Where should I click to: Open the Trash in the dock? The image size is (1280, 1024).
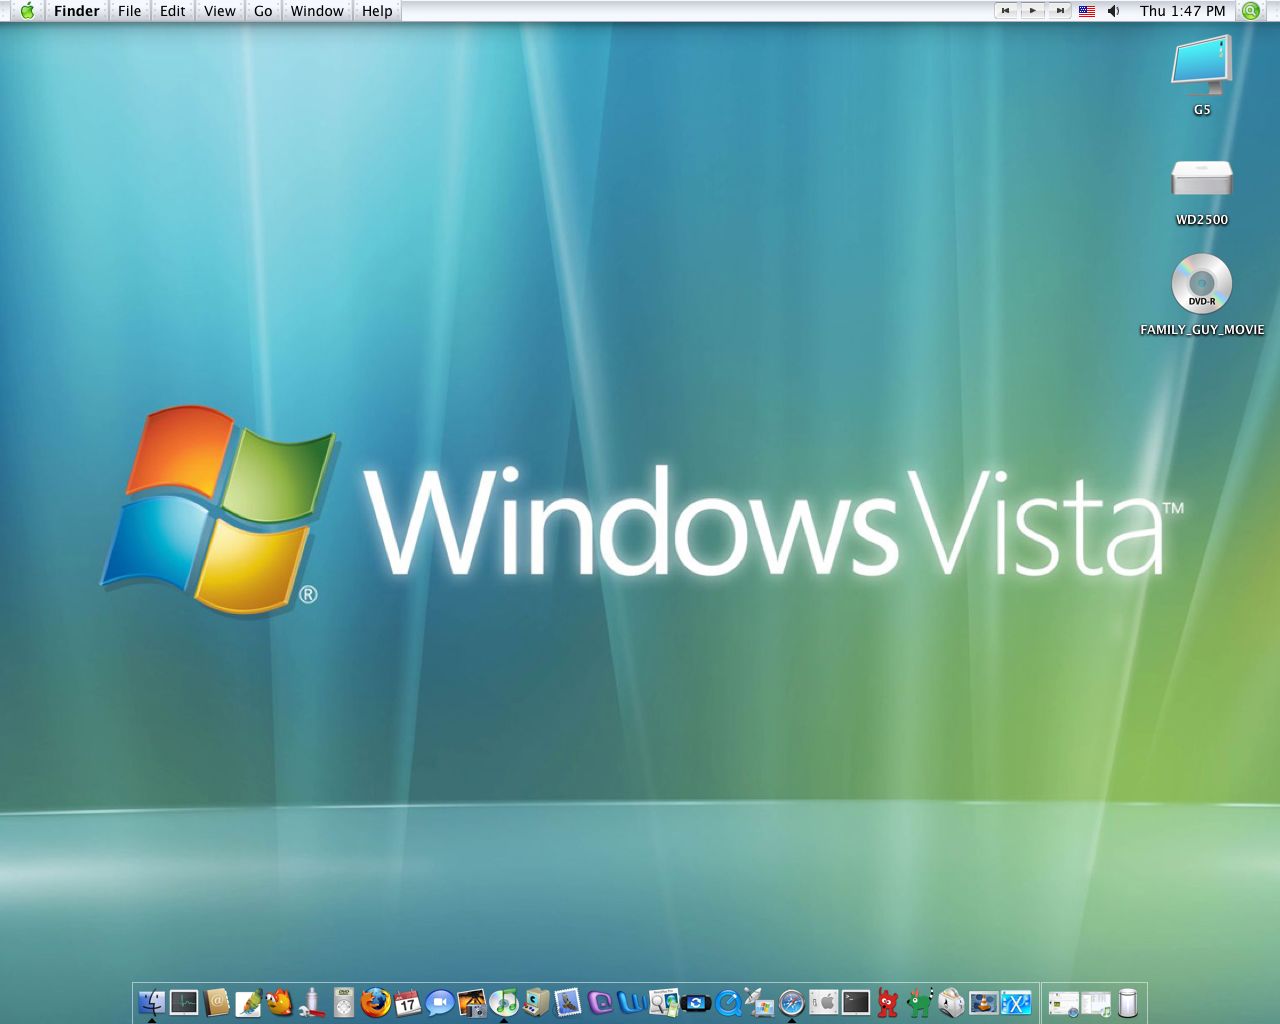pyautogui.click(x=1128, y=1002)
